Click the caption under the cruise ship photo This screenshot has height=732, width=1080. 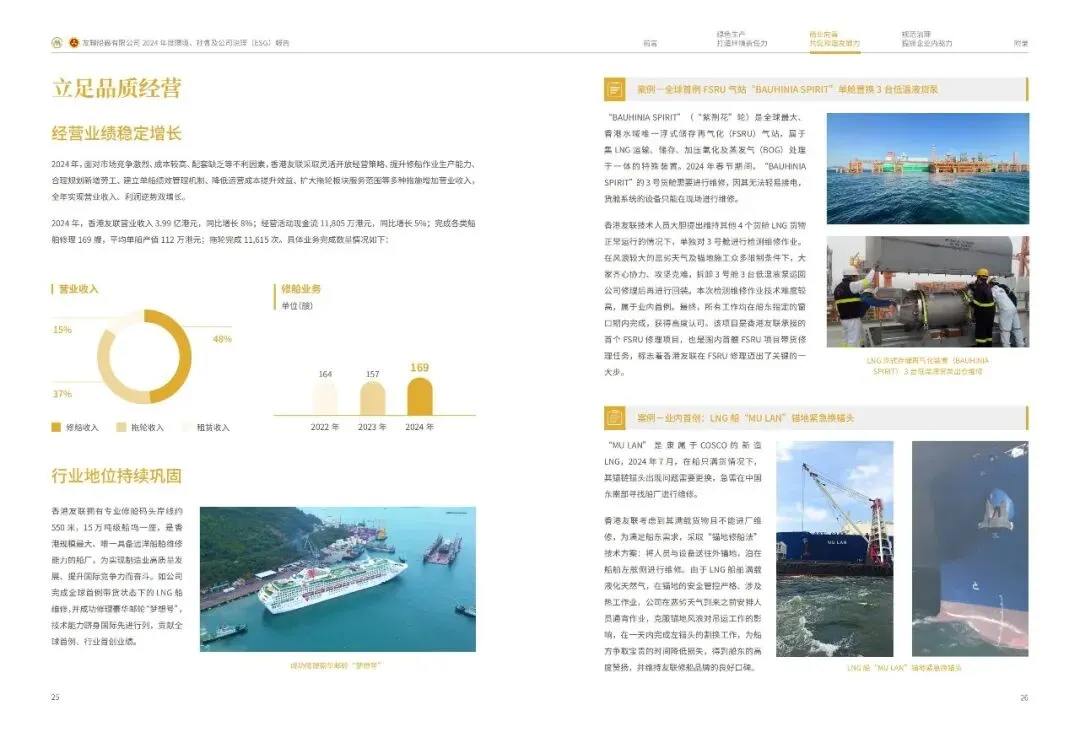335,666
